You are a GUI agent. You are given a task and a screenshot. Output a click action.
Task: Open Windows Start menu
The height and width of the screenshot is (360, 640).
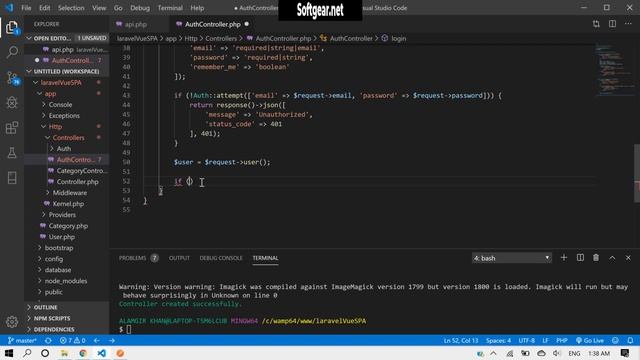(9, 353)
